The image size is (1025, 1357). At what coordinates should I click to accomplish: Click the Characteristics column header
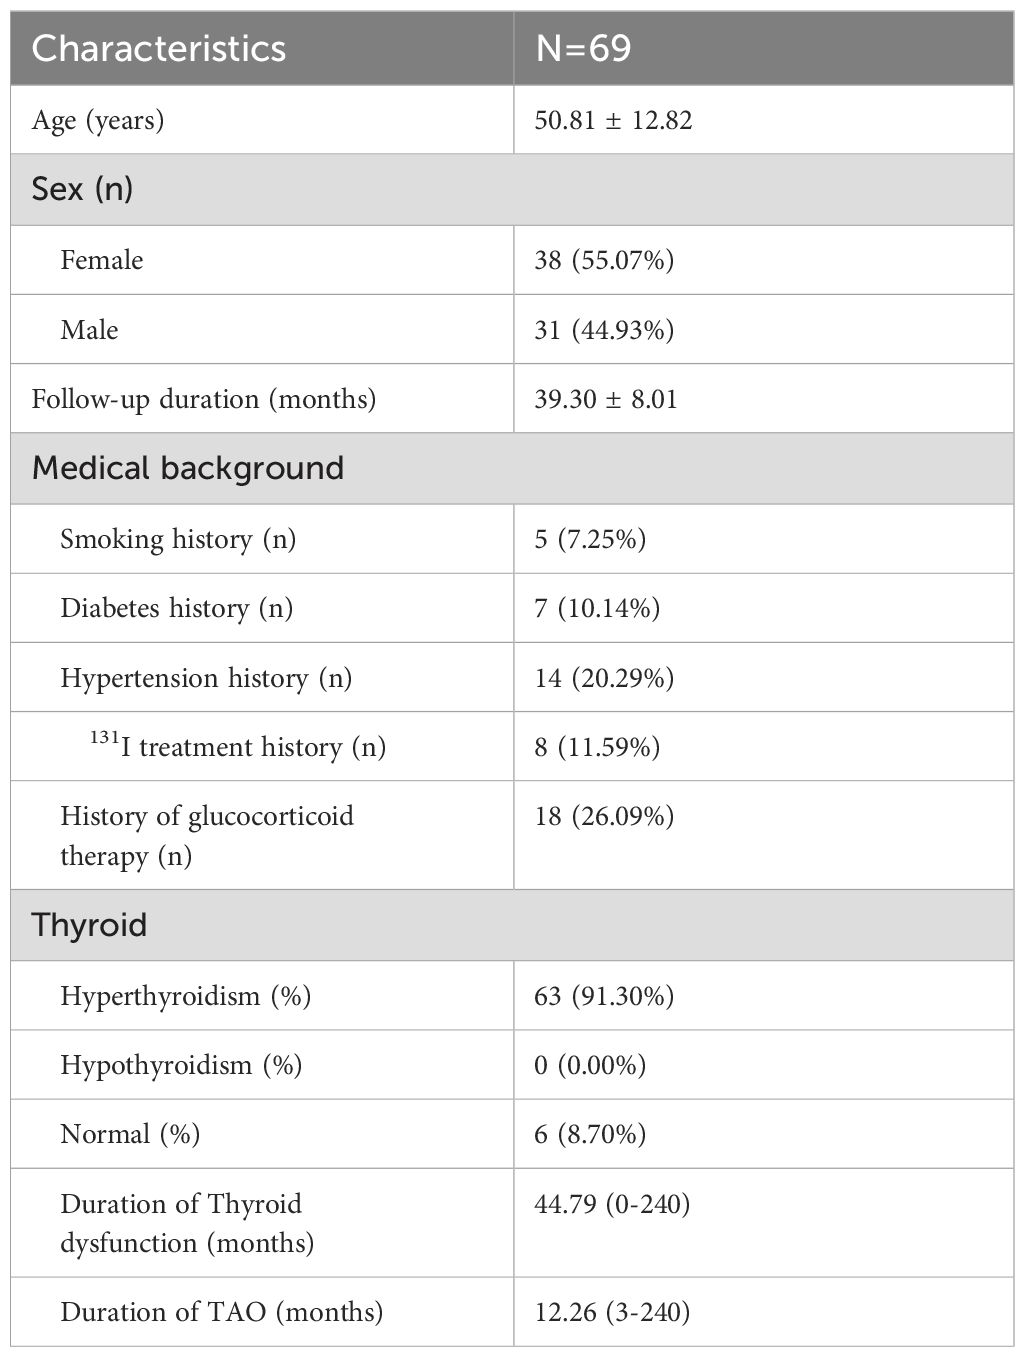coord(159,49)
